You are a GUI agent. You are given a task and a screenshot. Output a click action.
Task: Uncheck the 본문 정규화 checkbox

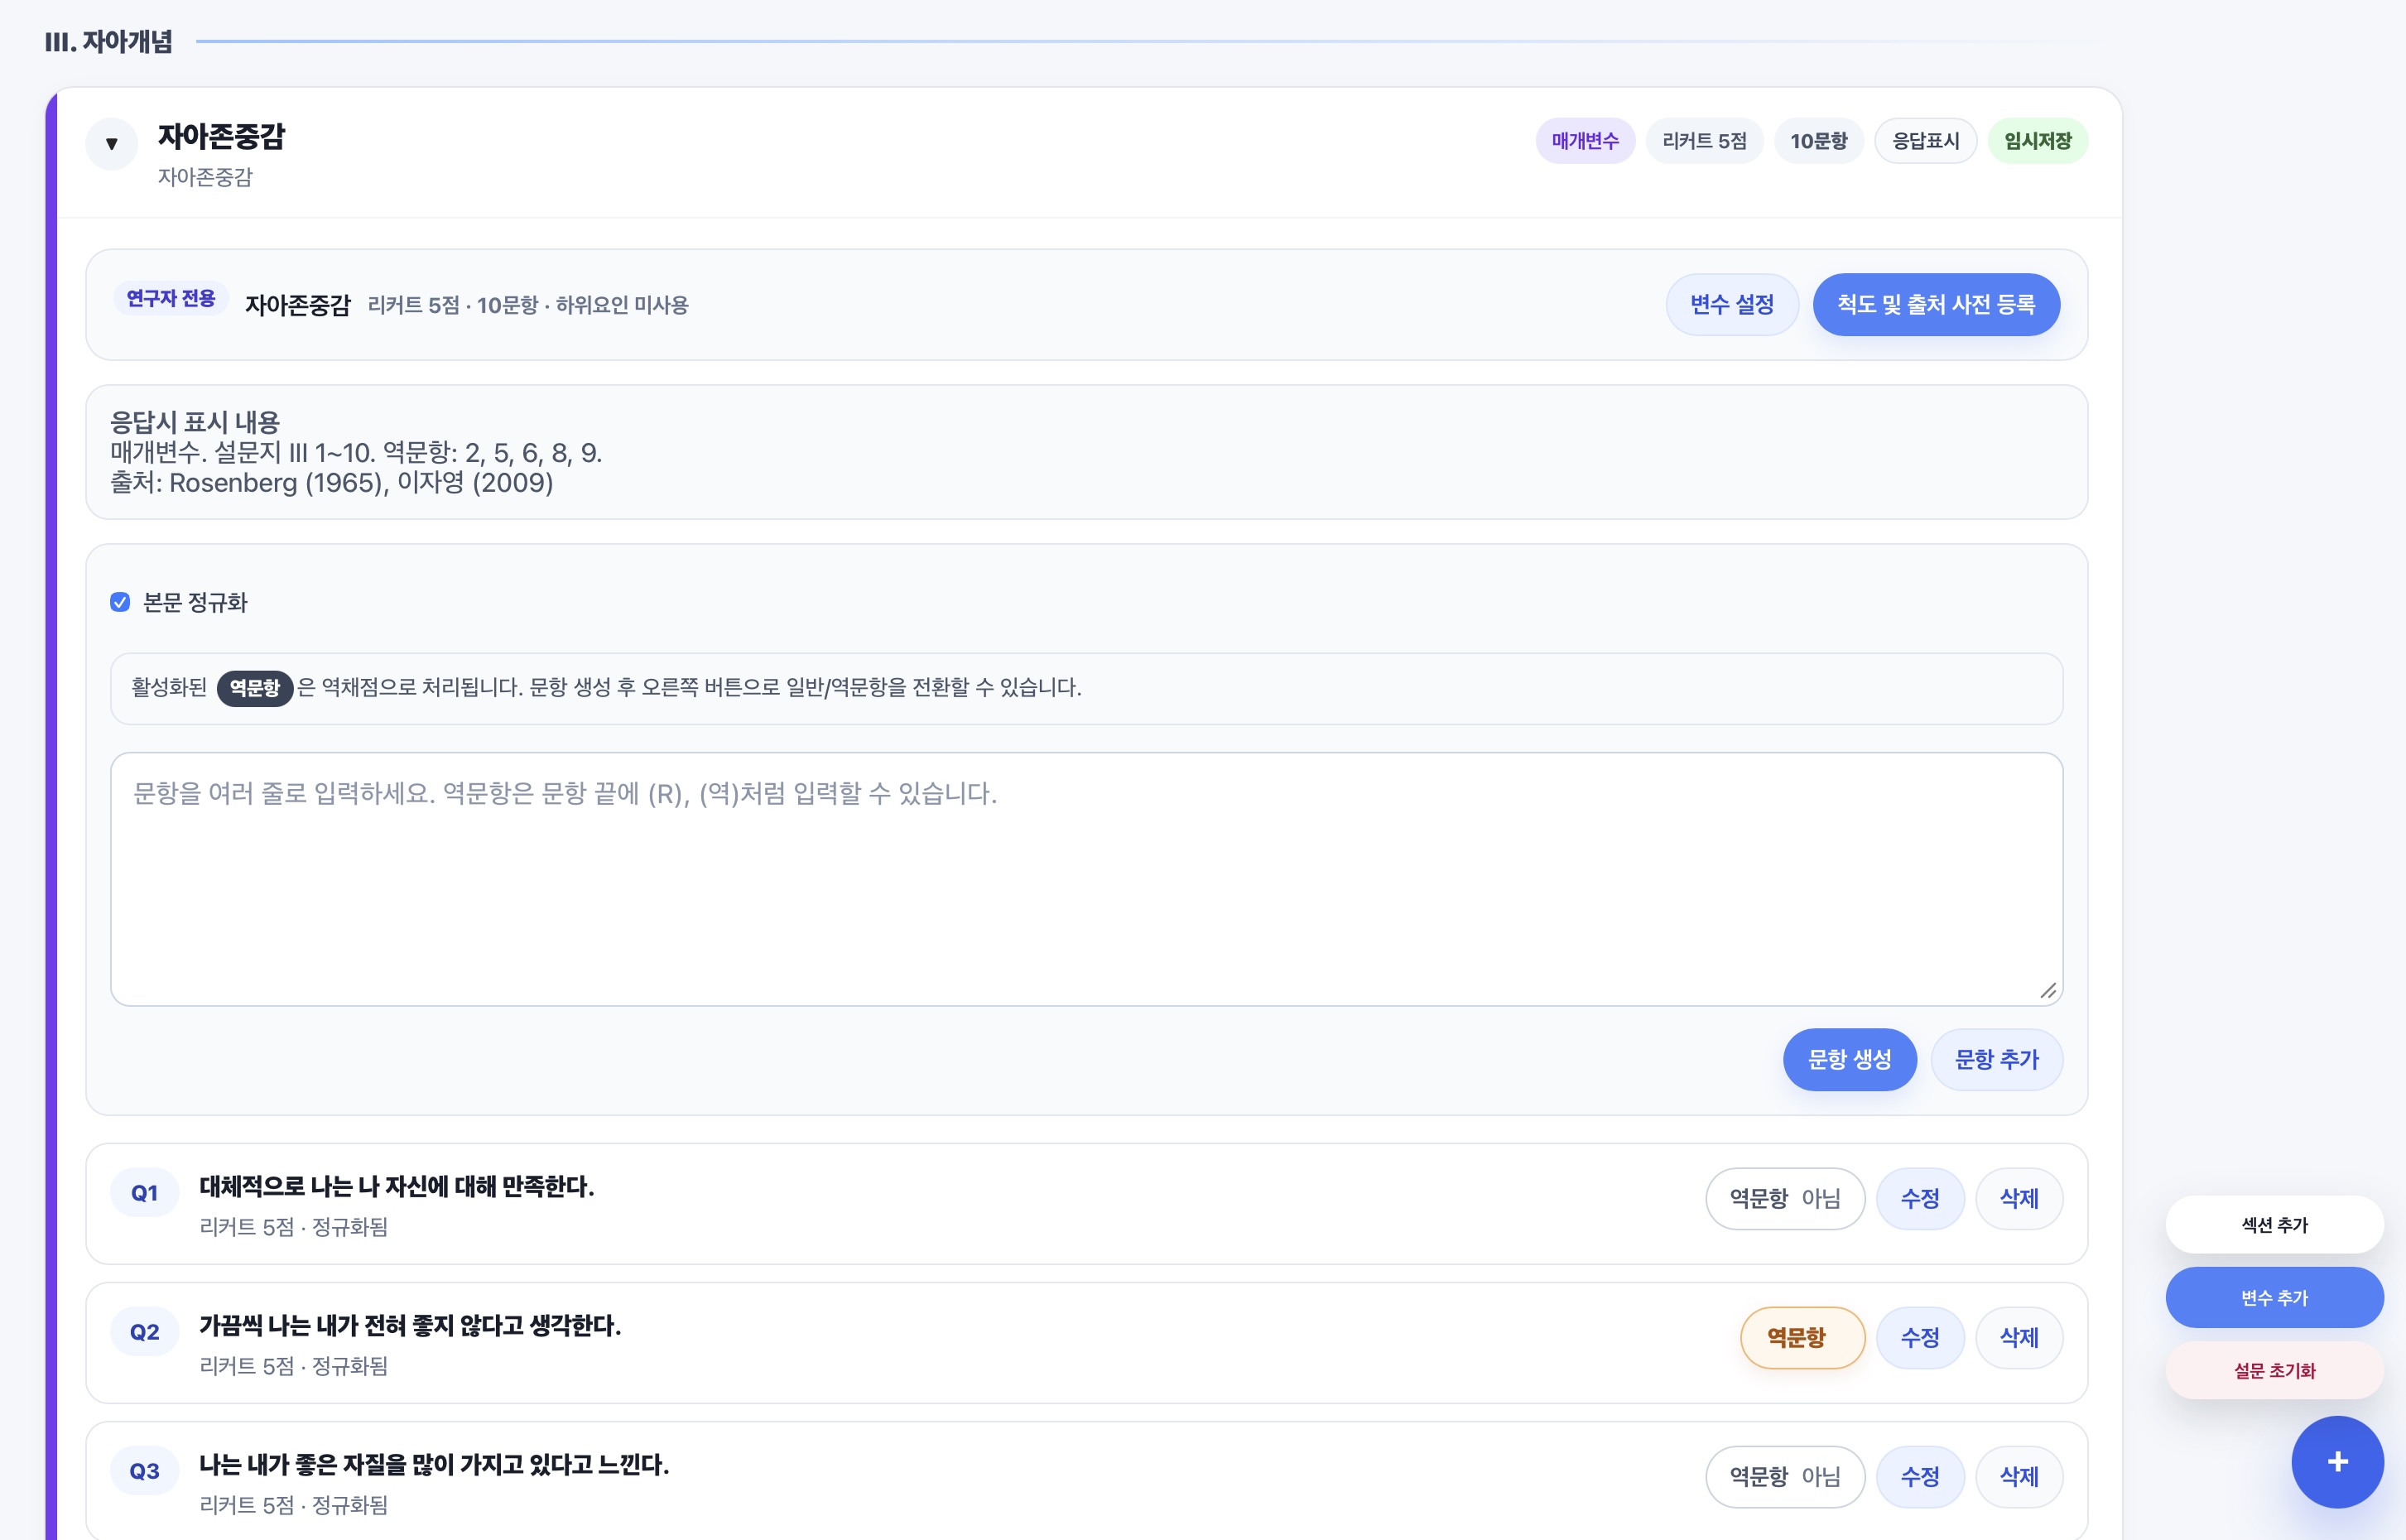coord(120,602)
